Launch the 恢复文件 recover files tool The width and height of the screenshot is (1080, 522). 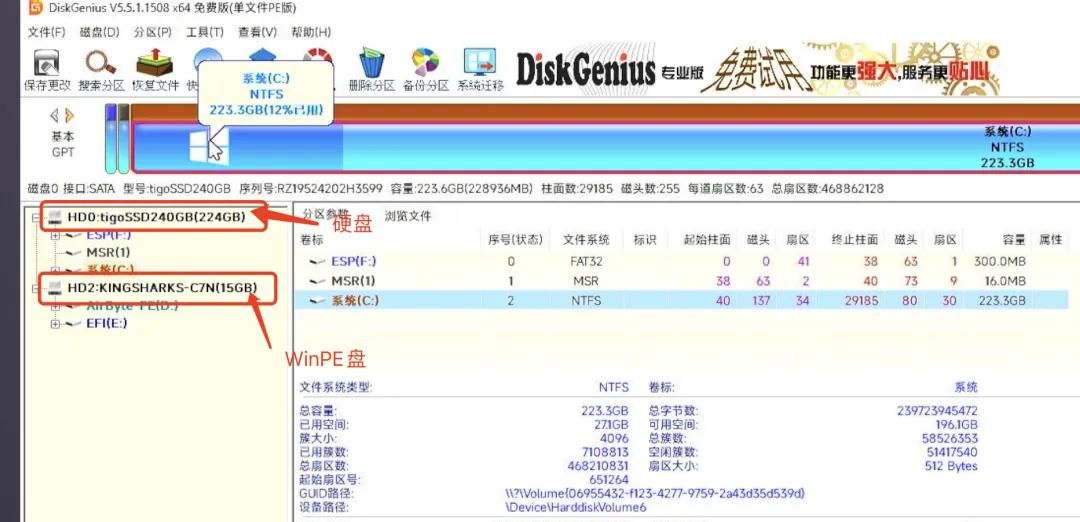154,63
